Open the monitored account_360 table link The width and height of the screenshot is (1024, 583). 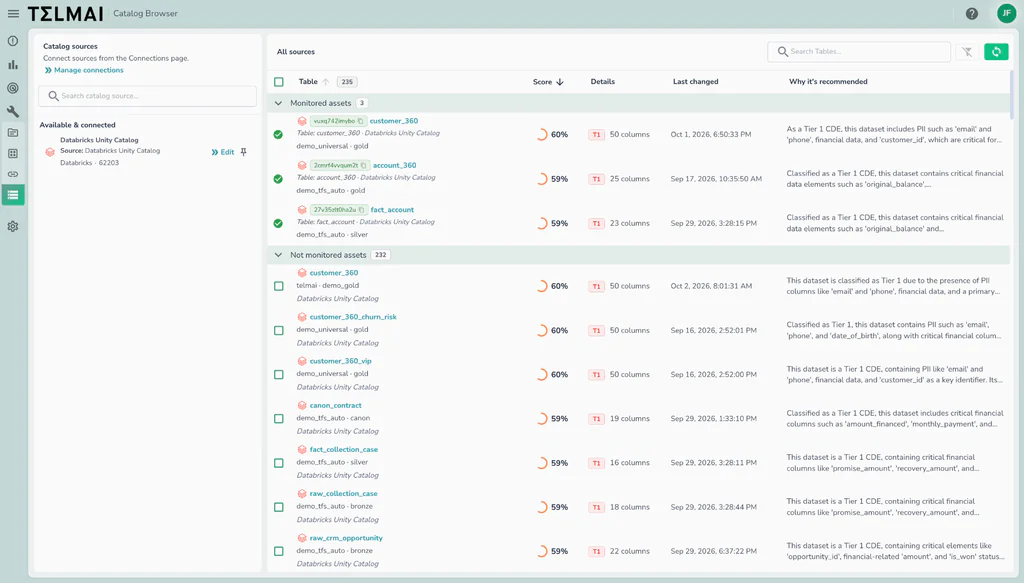(394, 165)
